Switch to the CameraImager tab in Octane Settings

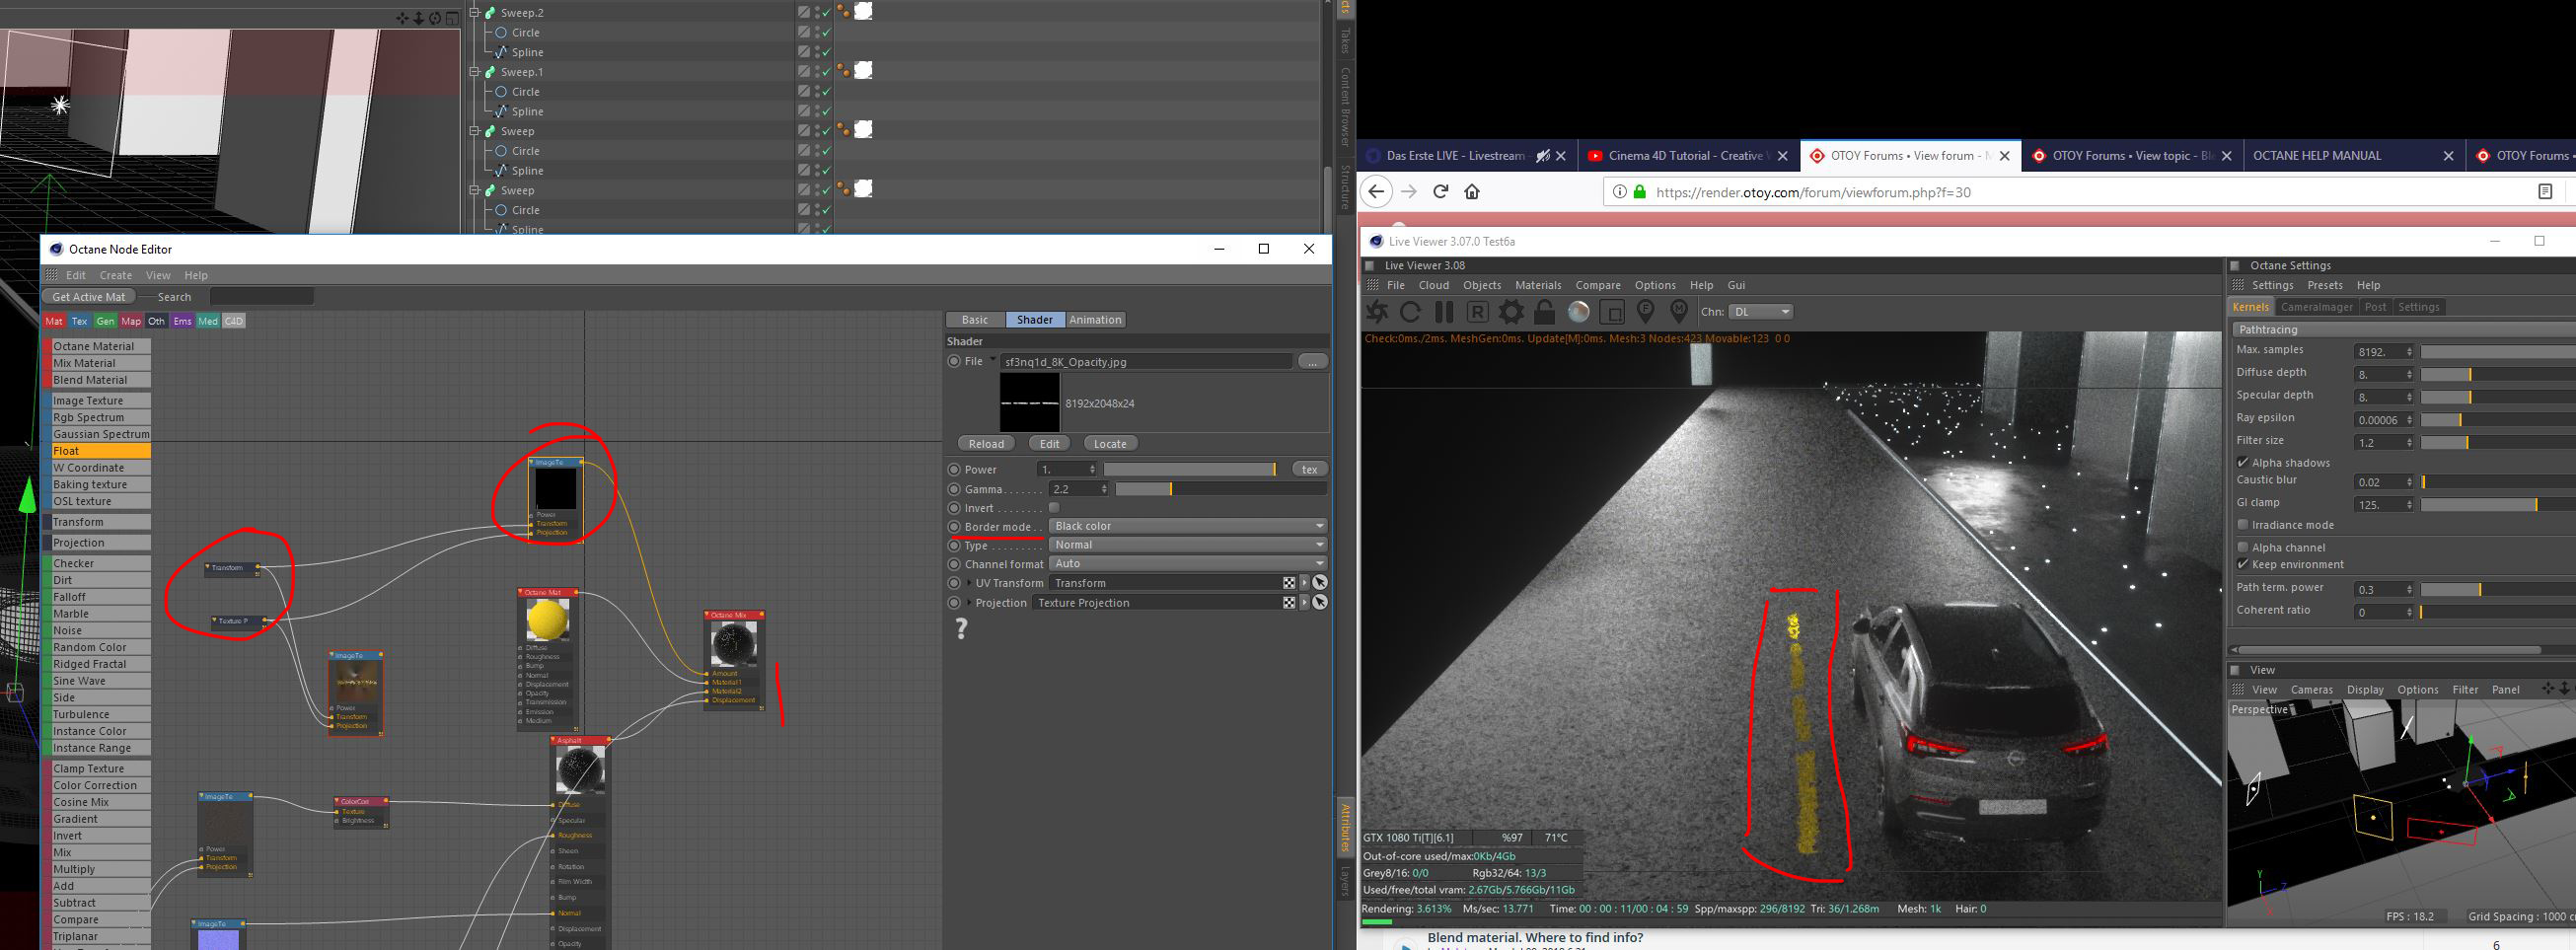click(2316, 307)
